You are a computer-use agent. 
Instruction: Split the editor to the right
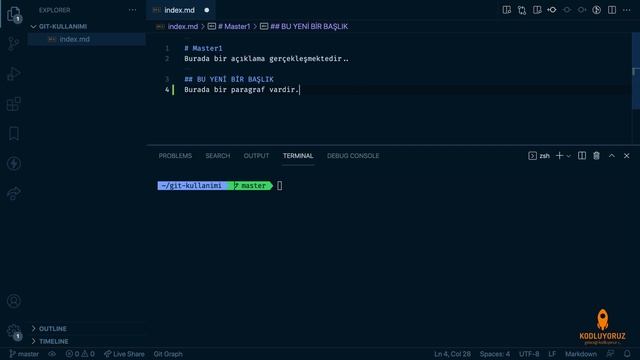click(612, 10)
